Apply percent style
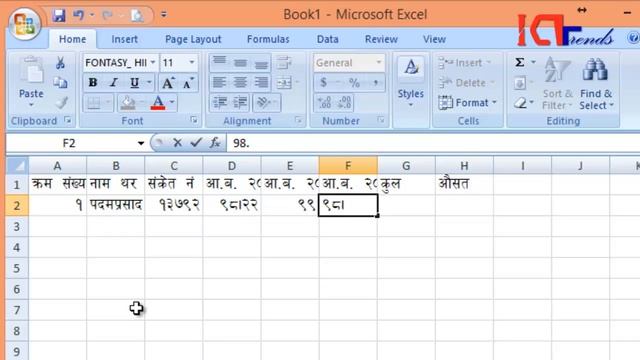The height and width of the screenshot is (360, 640). tap(354, 83)
